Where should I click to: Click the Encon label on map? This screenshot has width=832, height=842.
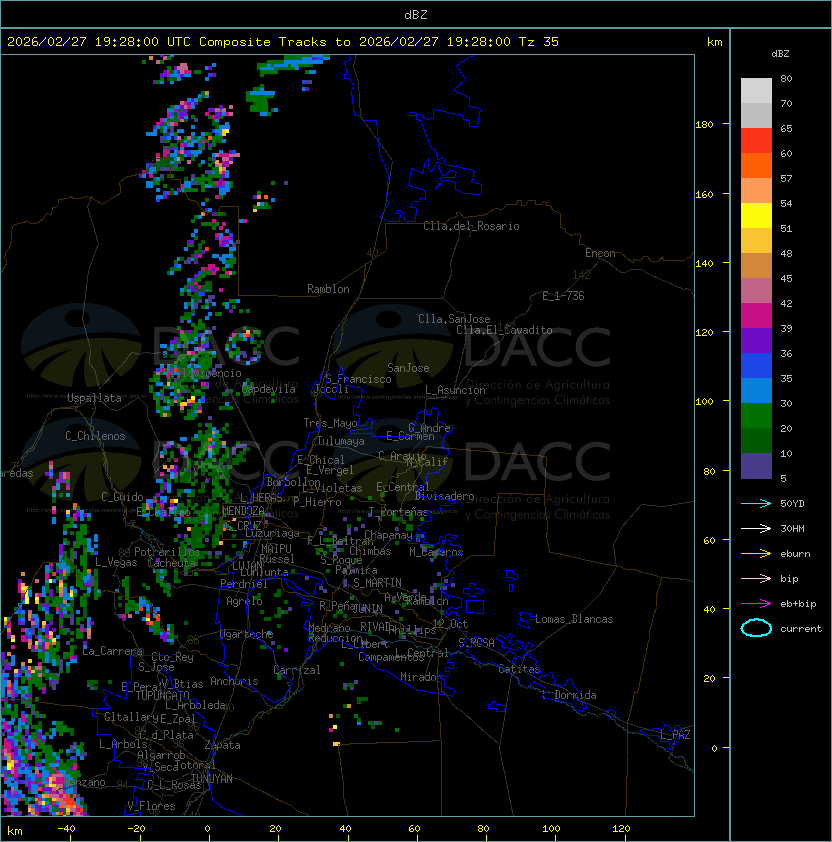(x=600, y=253)
